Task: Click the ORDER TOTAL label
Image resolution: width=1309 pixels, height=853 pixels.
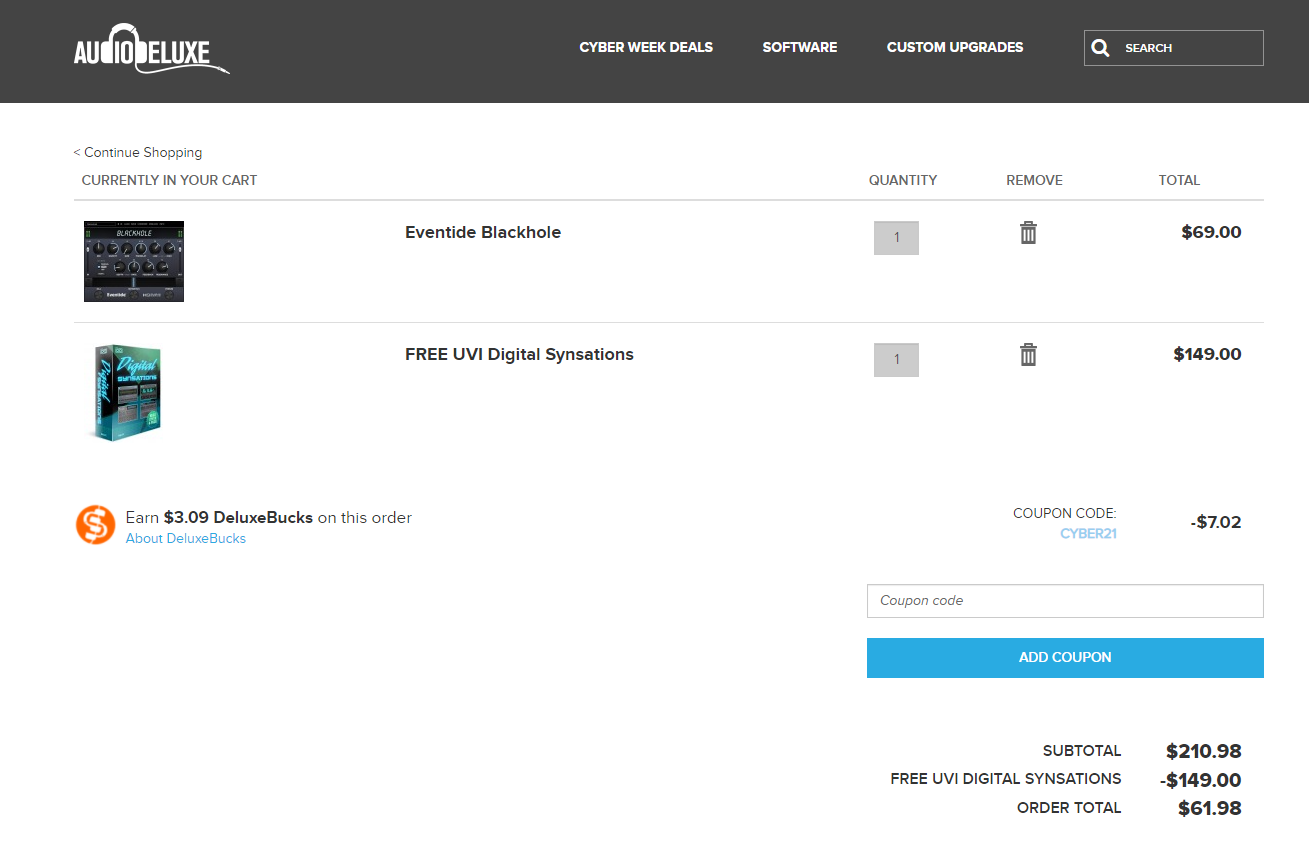Action: tap(1069, 808)
